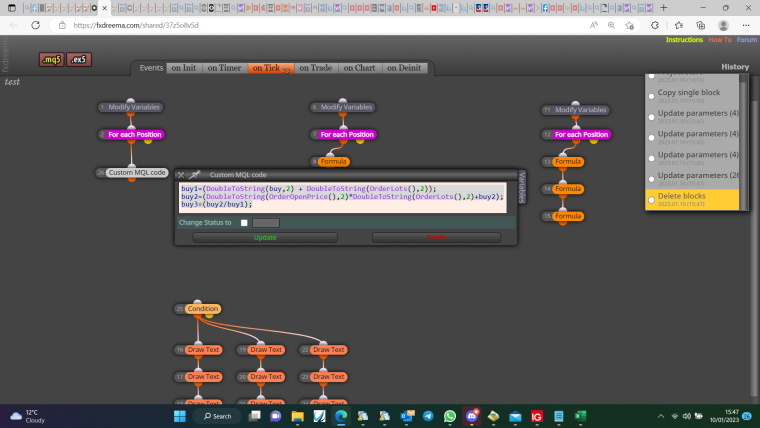Add page to favorites star
The width and height of the screenshot is (760, 428).
(630, 25)
